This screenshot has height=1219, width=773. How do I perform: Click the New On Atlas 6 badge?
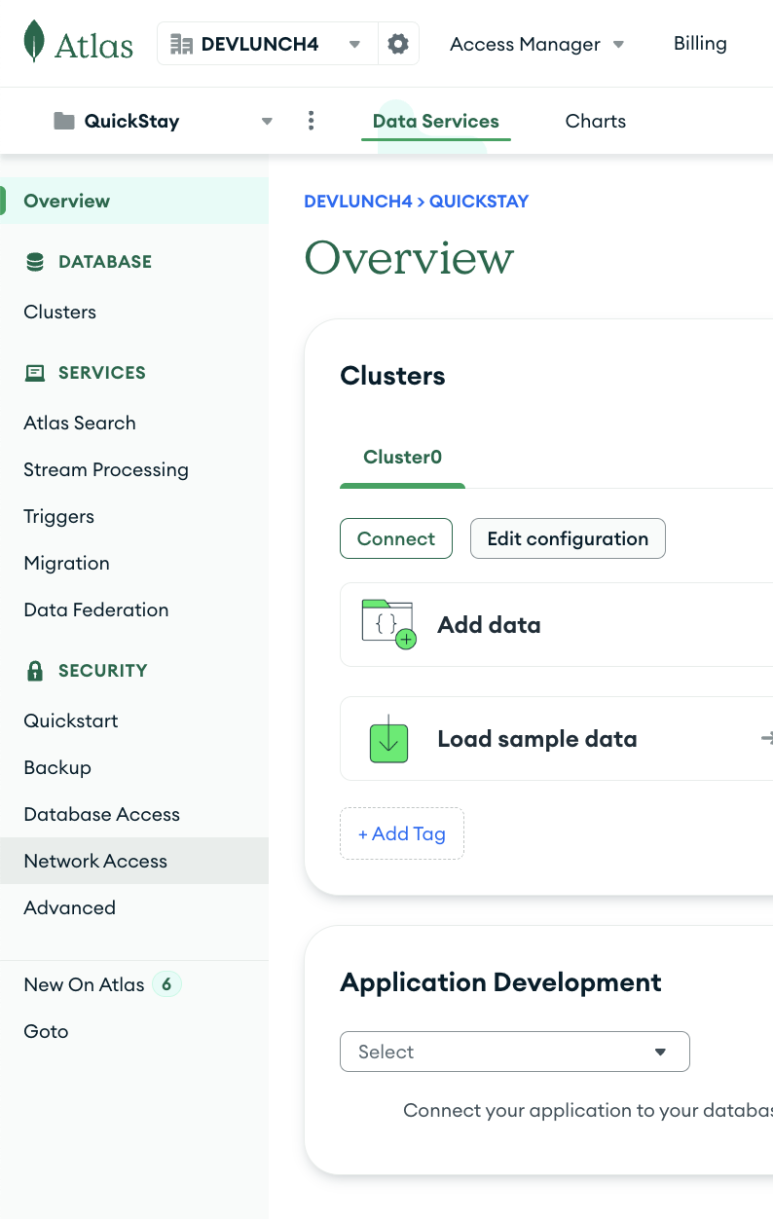167,985
